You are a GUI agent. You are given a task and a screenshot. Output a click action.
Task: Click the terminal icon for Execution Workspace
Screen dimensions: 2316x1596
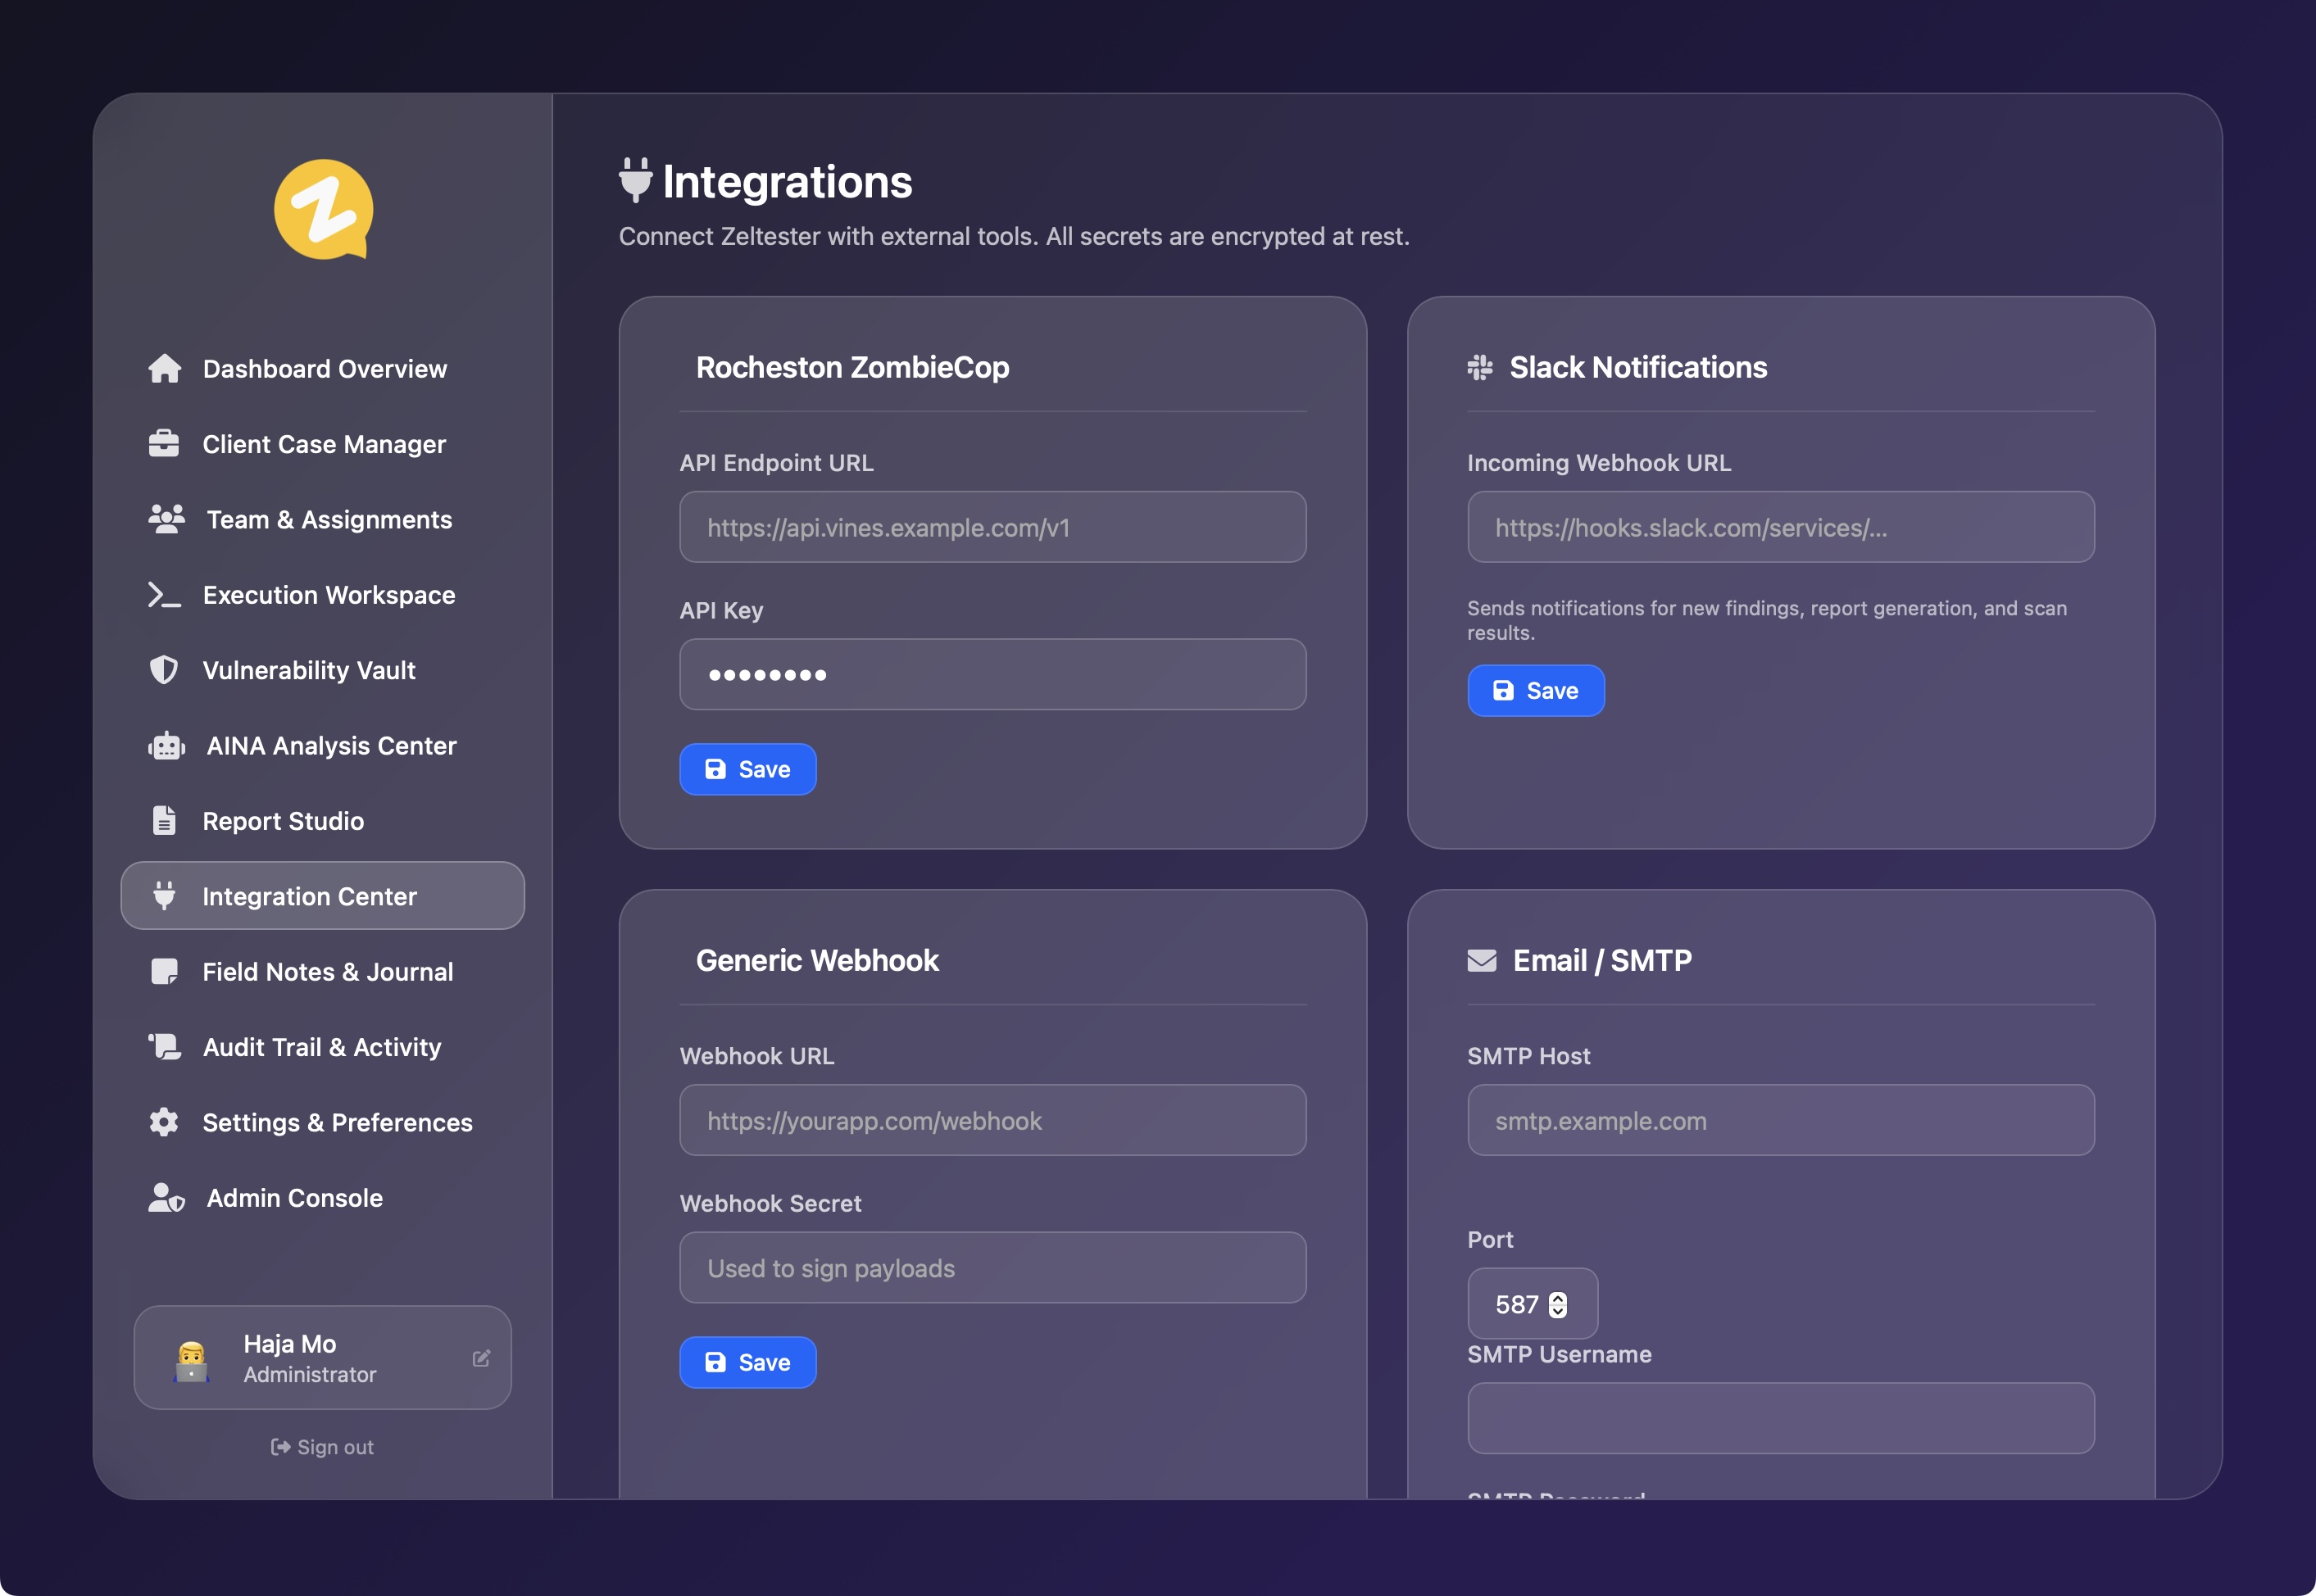164,595
